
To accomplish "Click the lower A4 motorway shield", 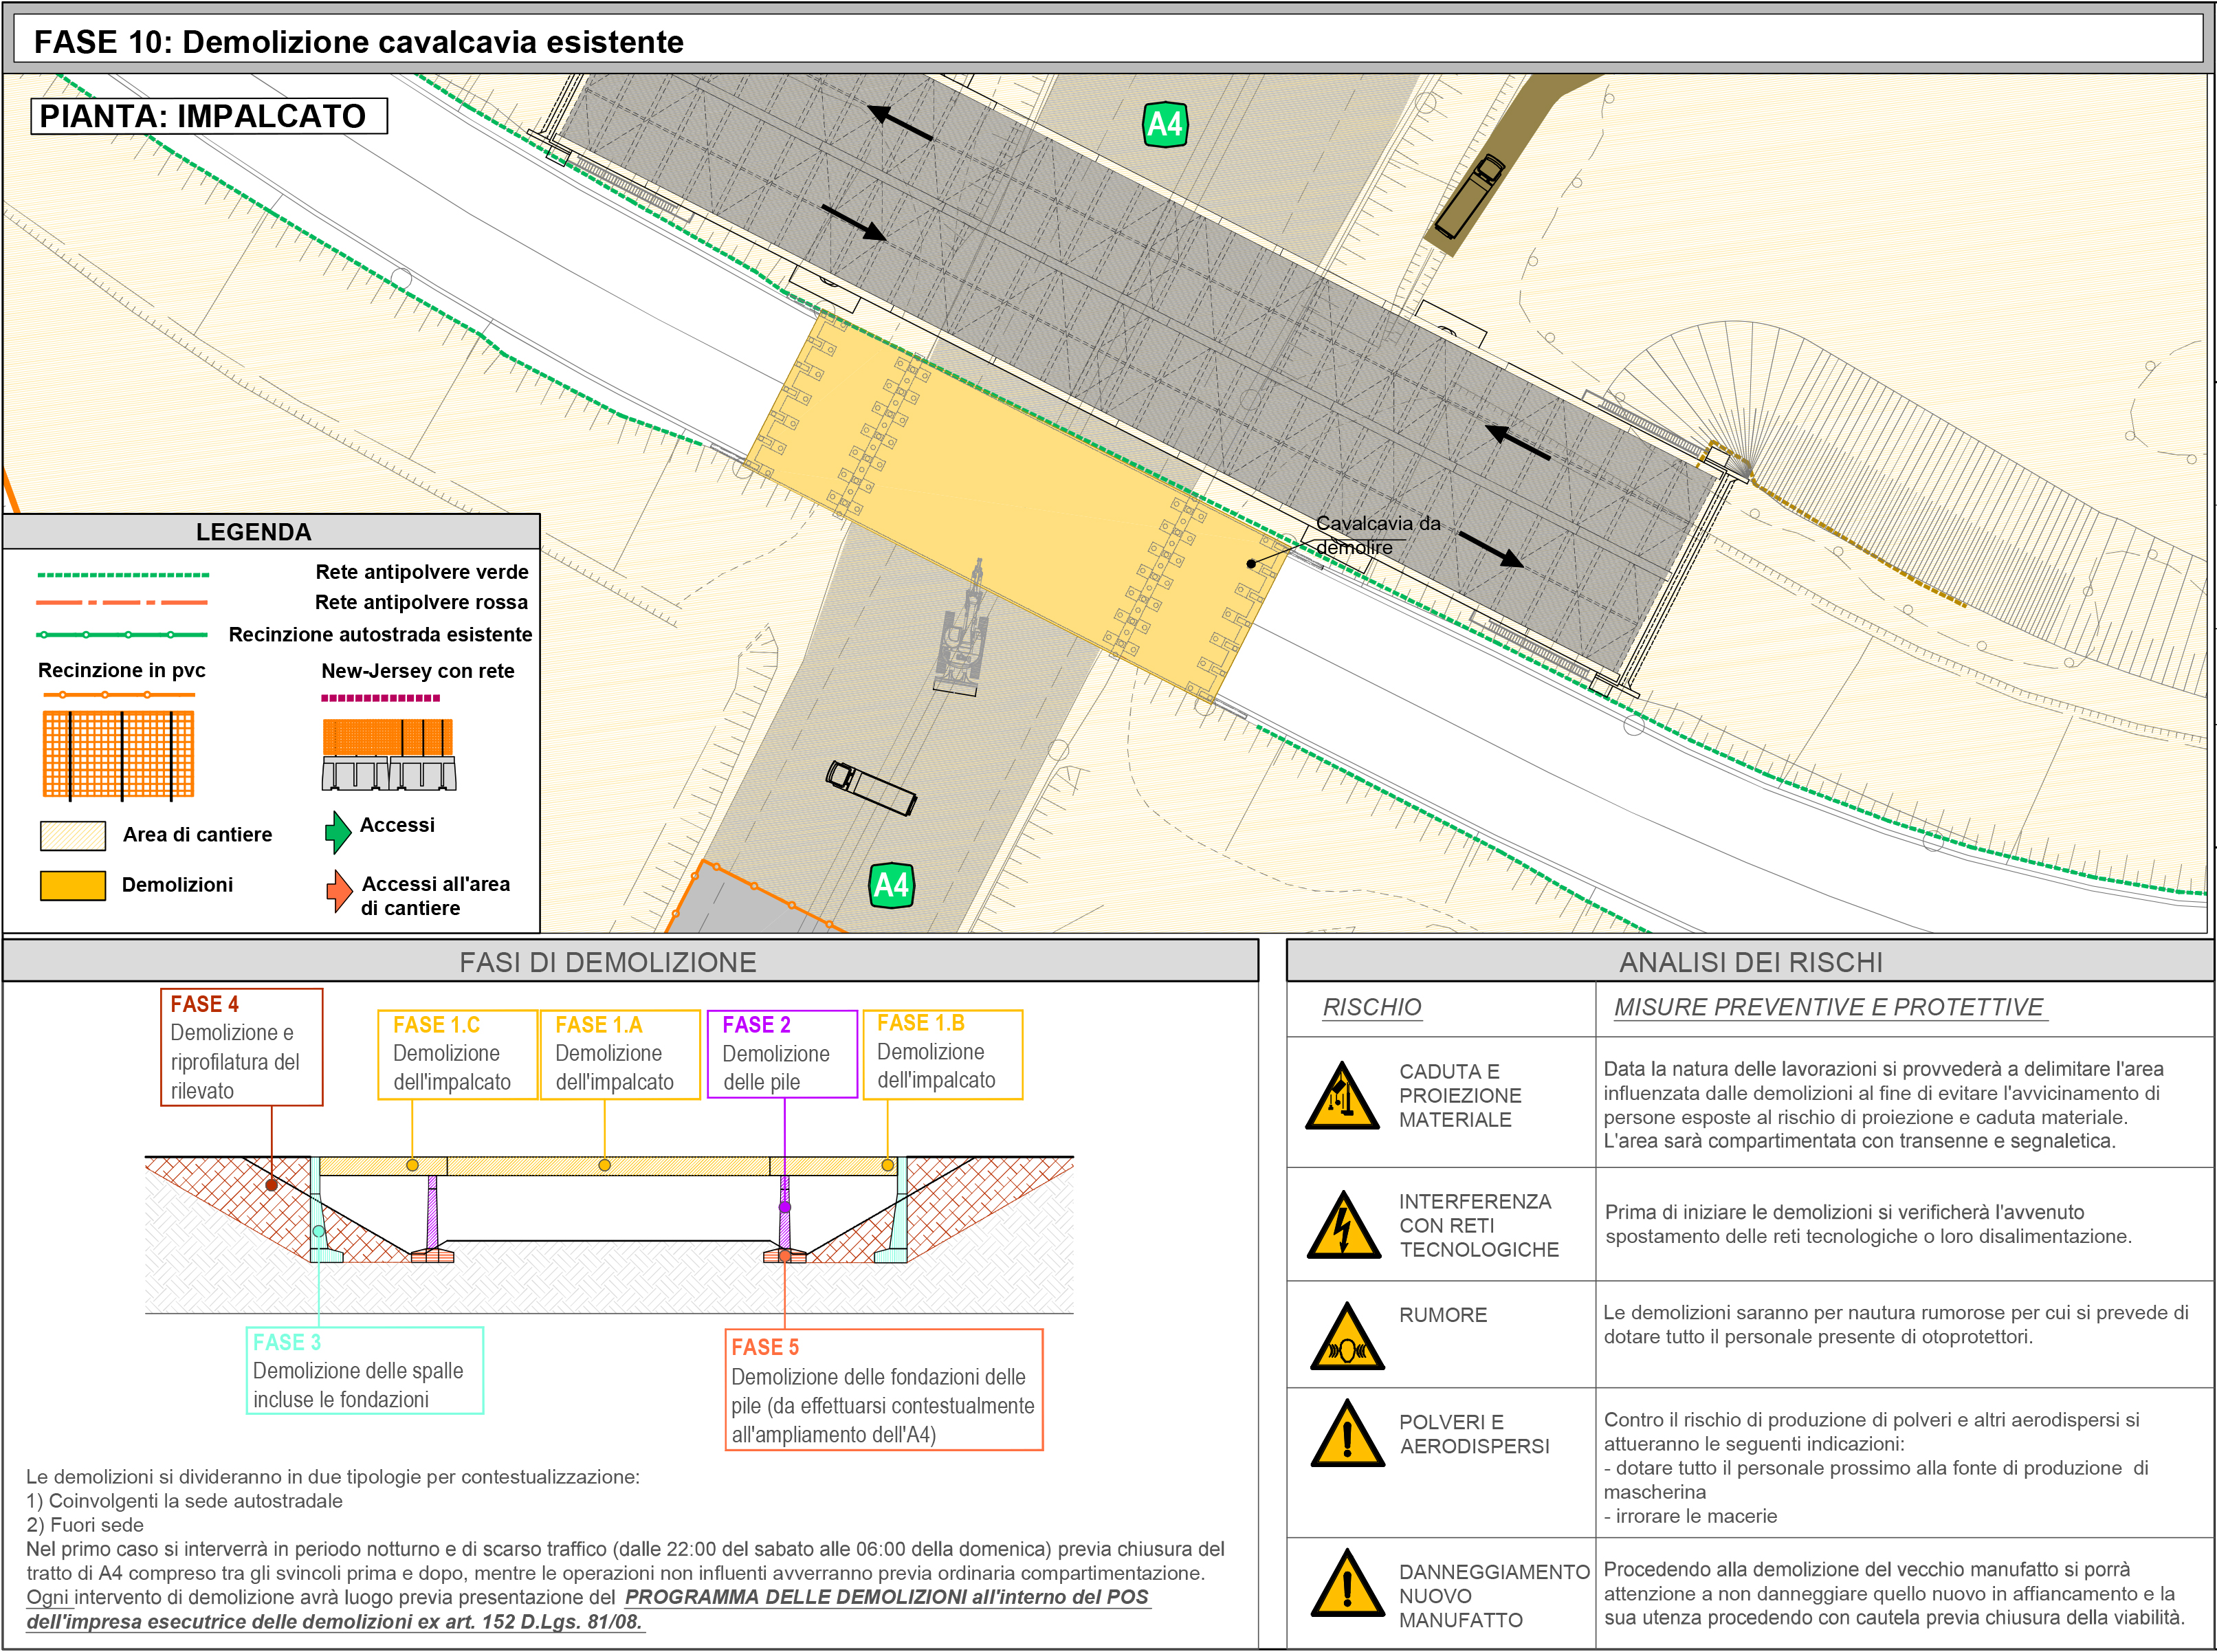I will [x=891, y=885].
